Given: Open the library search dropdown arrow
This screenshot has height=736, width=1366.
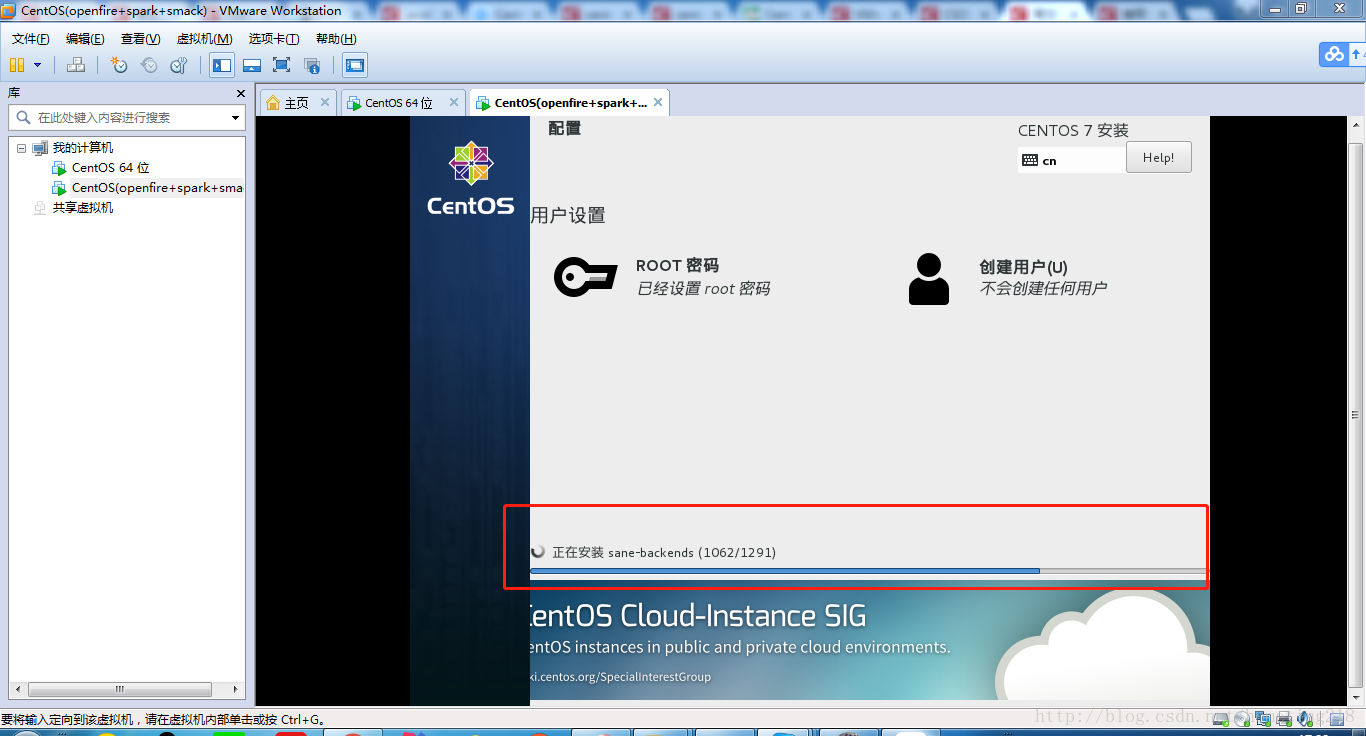Looking at the screenshot, I should (x=236, y=118).
